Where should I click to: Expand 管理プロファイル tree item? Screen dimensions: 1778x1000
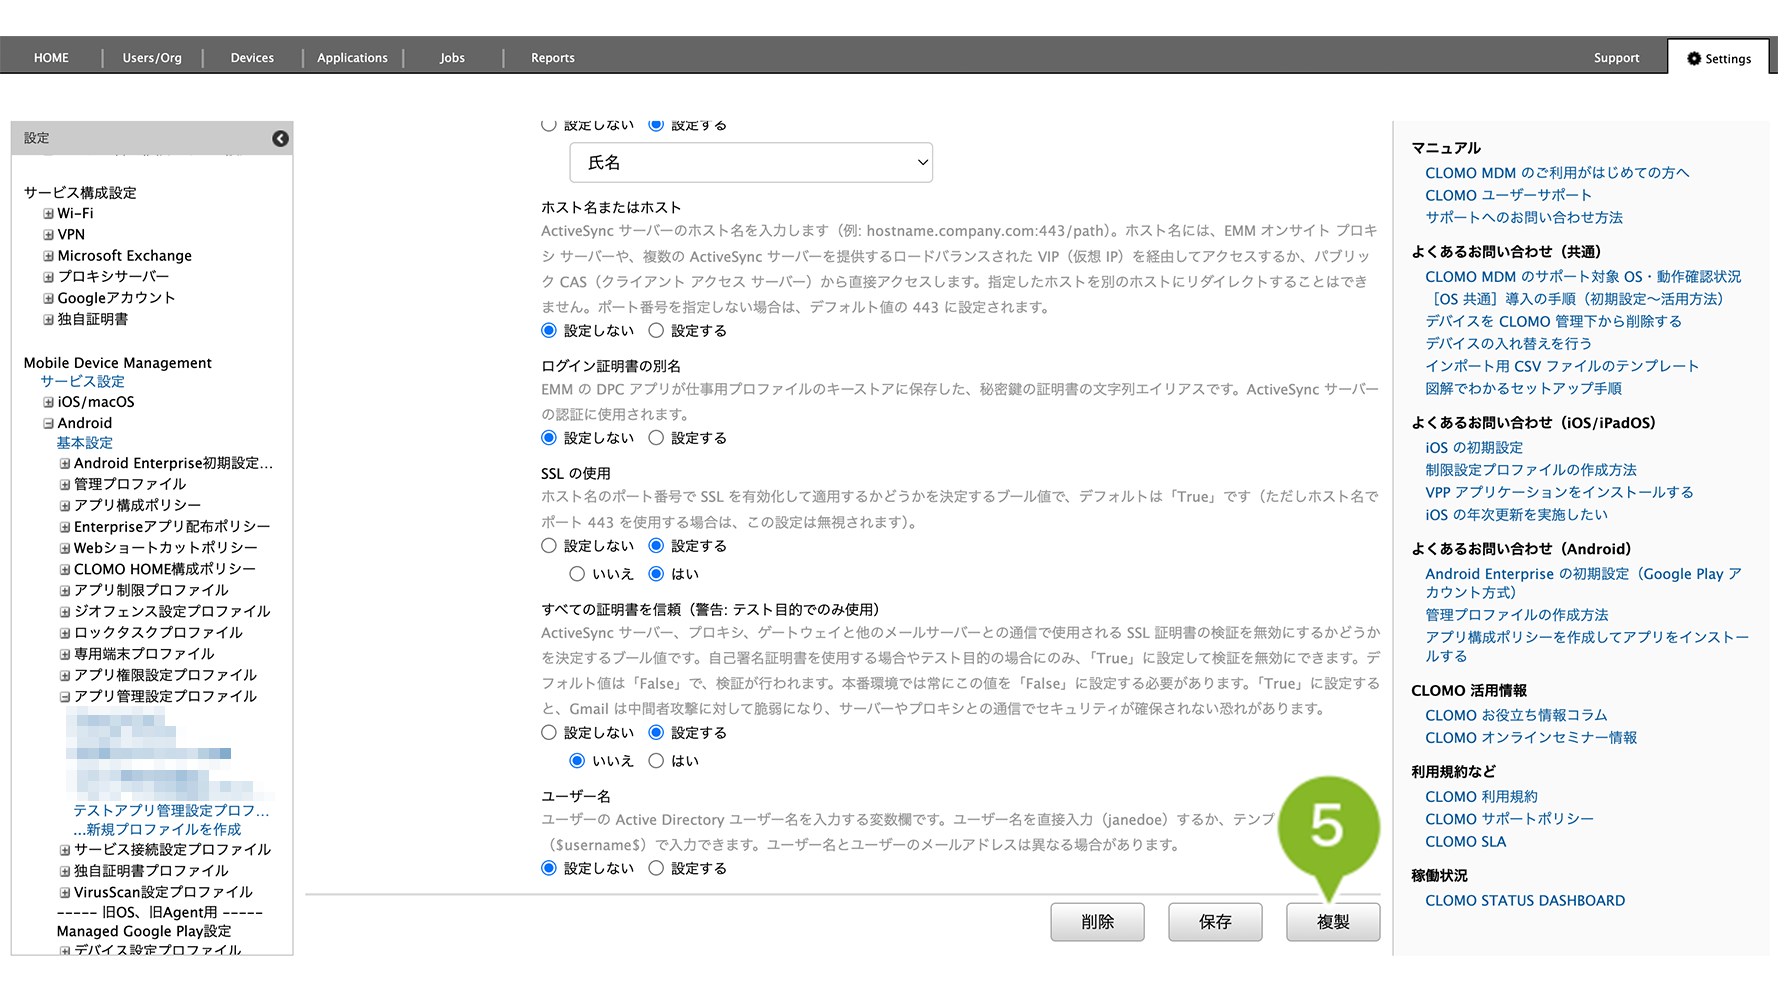click(x=65, y=485)
